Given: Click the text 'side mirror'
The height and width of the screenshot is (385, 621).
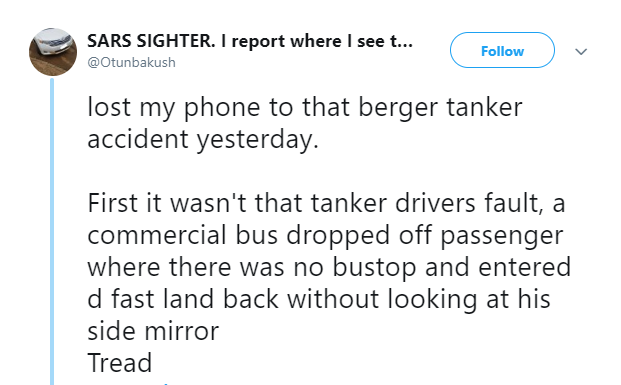Looking at the screenshot, I should point(153,331).
